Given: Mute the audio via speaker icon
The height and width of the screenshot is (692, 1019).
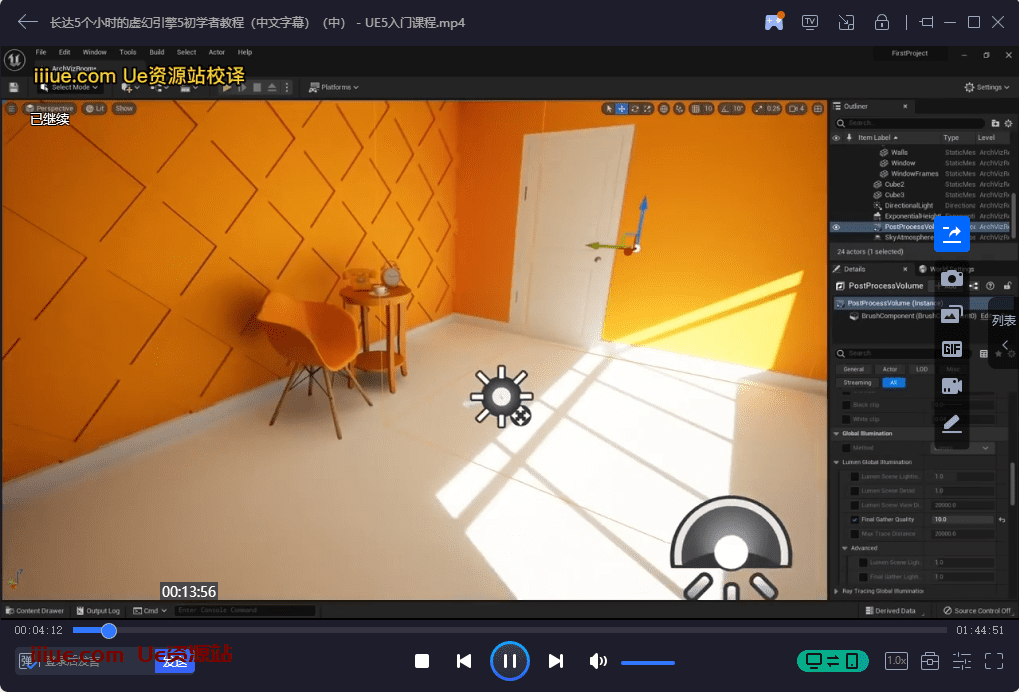Looking at the screenshot, I should (x=598, y=661).
